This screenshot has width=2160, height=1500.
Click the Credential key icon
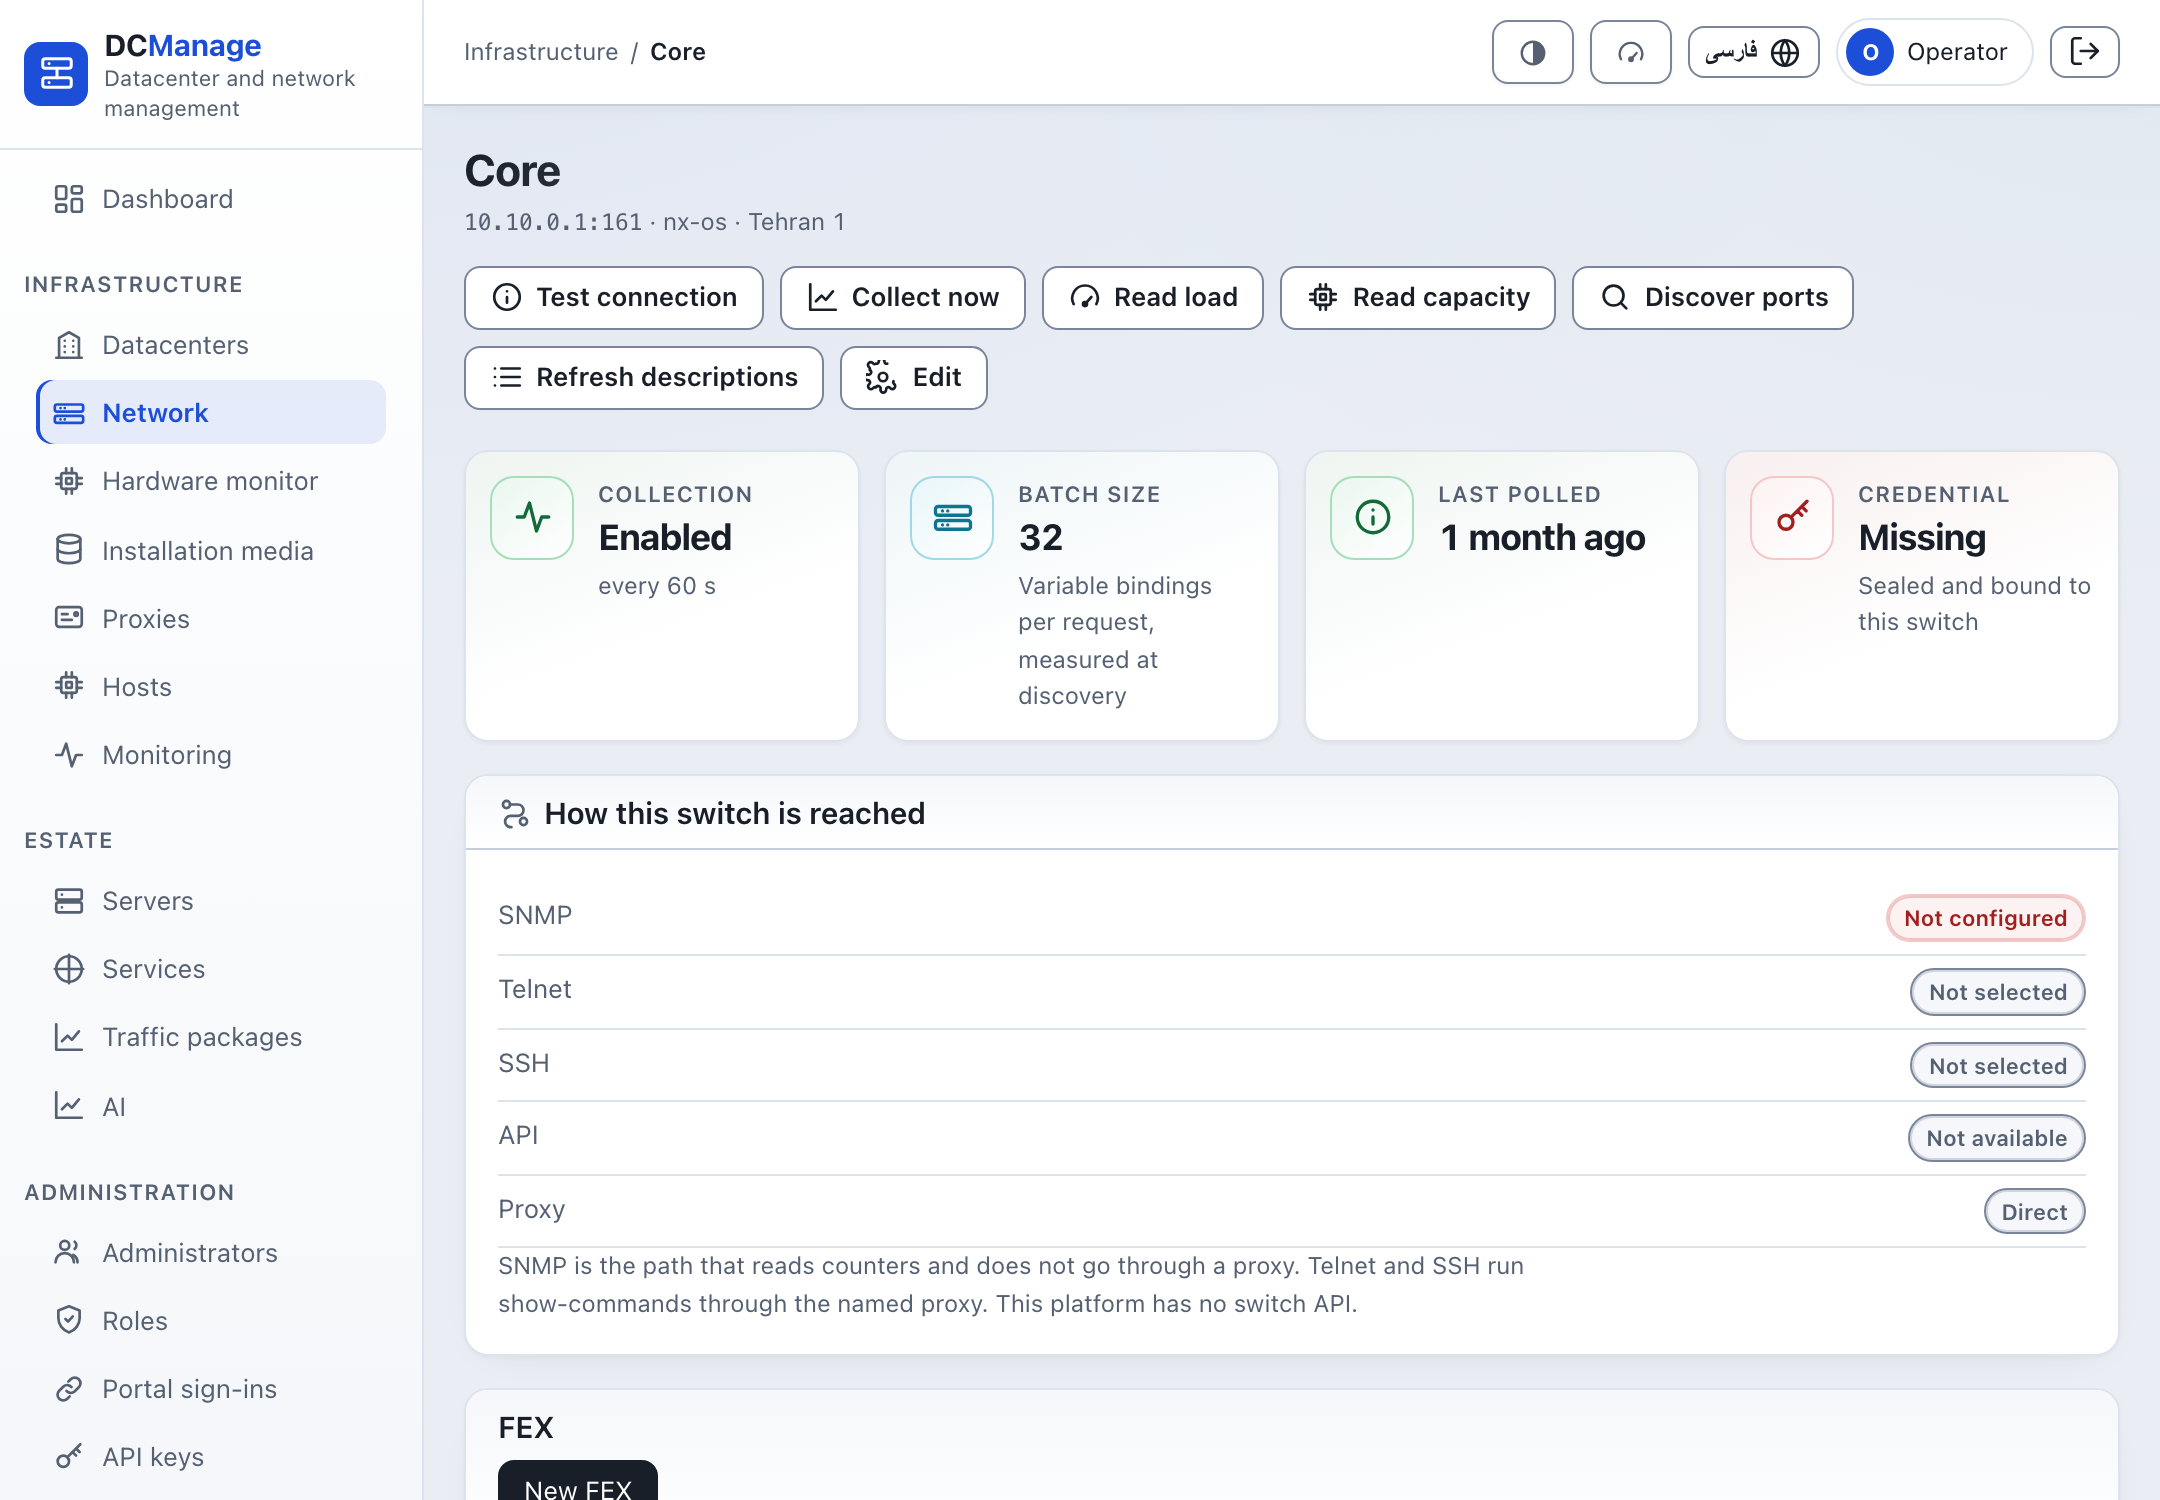pos(1792,518)
